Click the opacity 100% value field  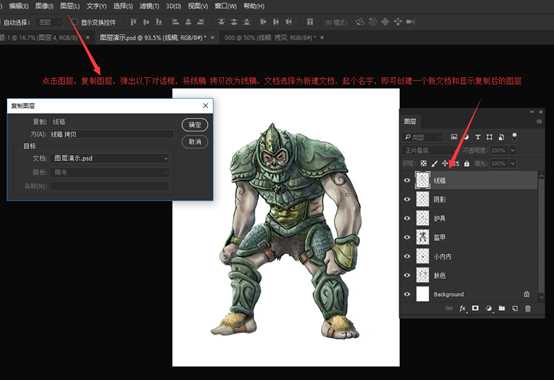point(499,150)
